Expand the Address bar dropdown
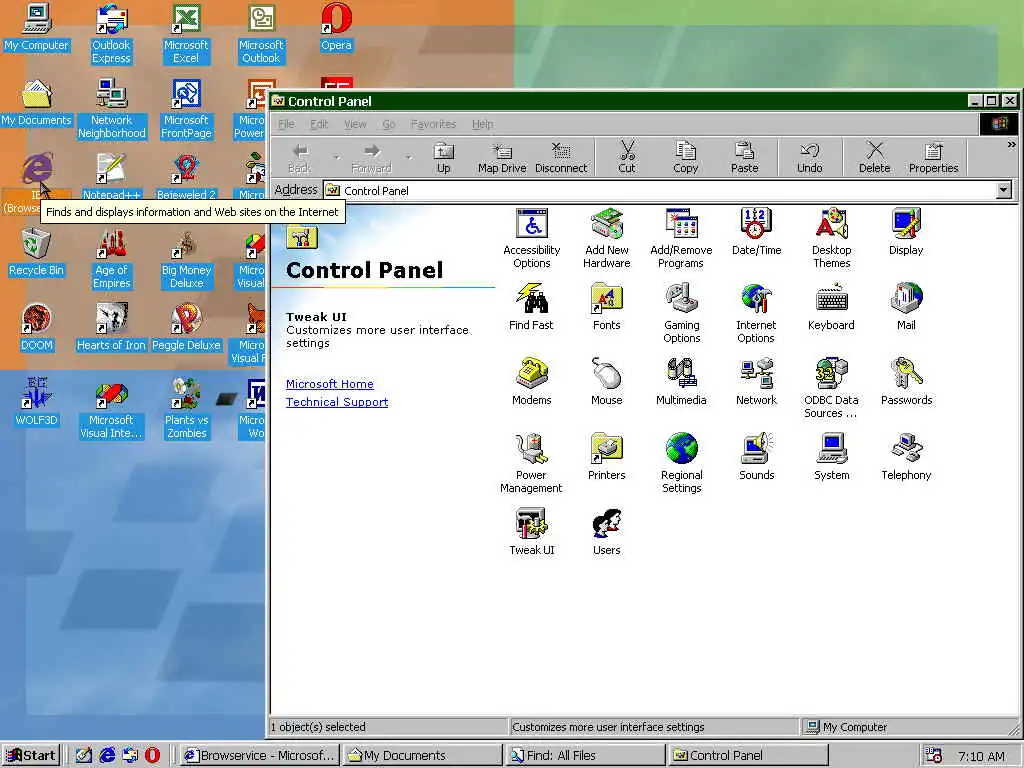 1004,190
